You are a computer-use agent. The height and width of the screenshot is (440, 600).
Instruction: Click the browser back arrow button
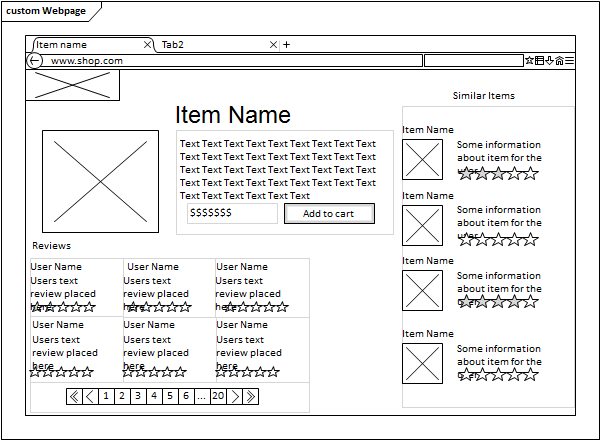[34, 61]
